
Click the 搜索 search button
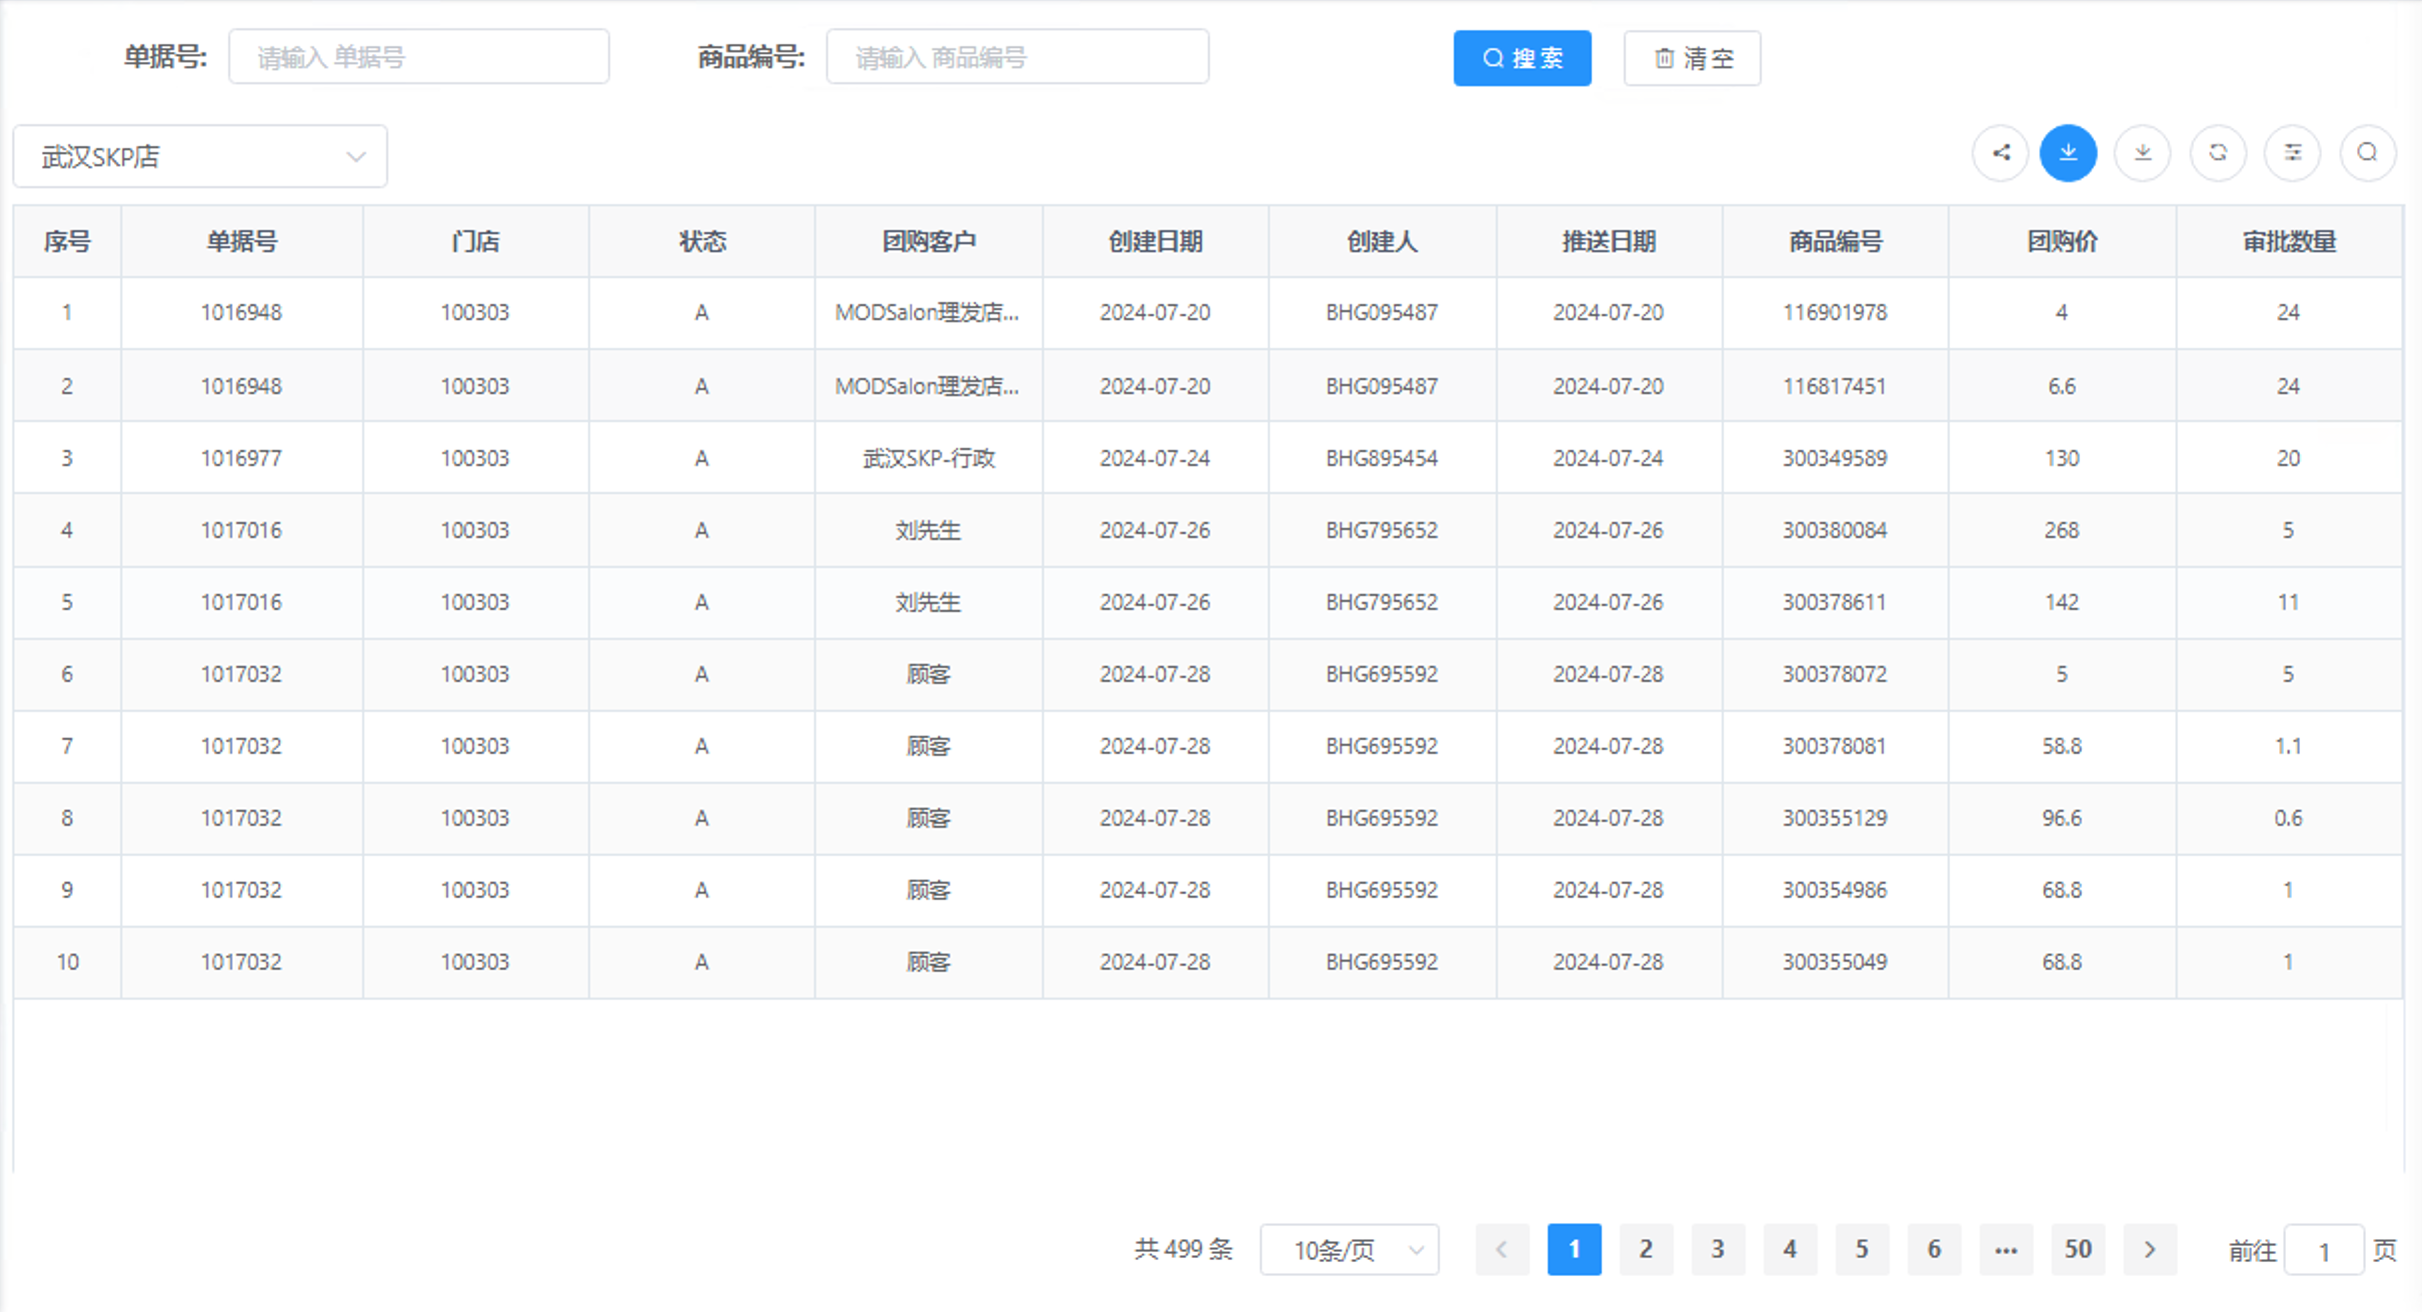click(x=1522, y=57)
